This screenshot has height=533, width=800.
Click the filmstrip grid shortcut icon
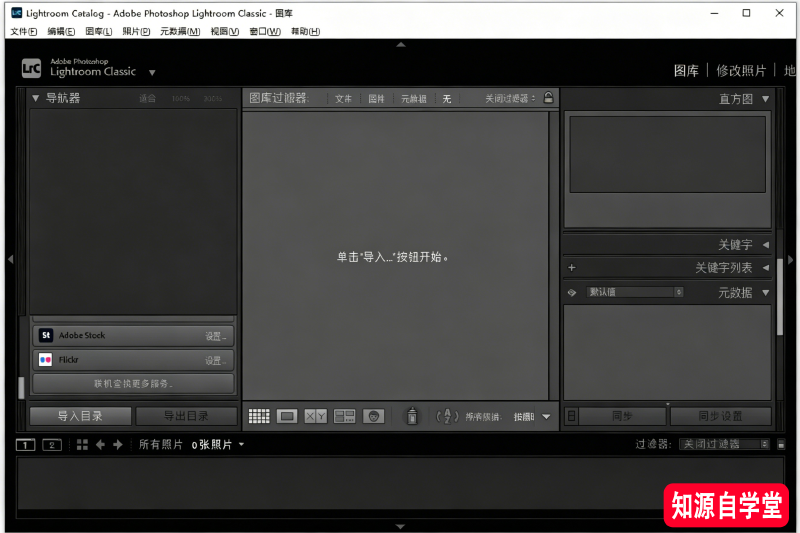click(x=82, y=444)
